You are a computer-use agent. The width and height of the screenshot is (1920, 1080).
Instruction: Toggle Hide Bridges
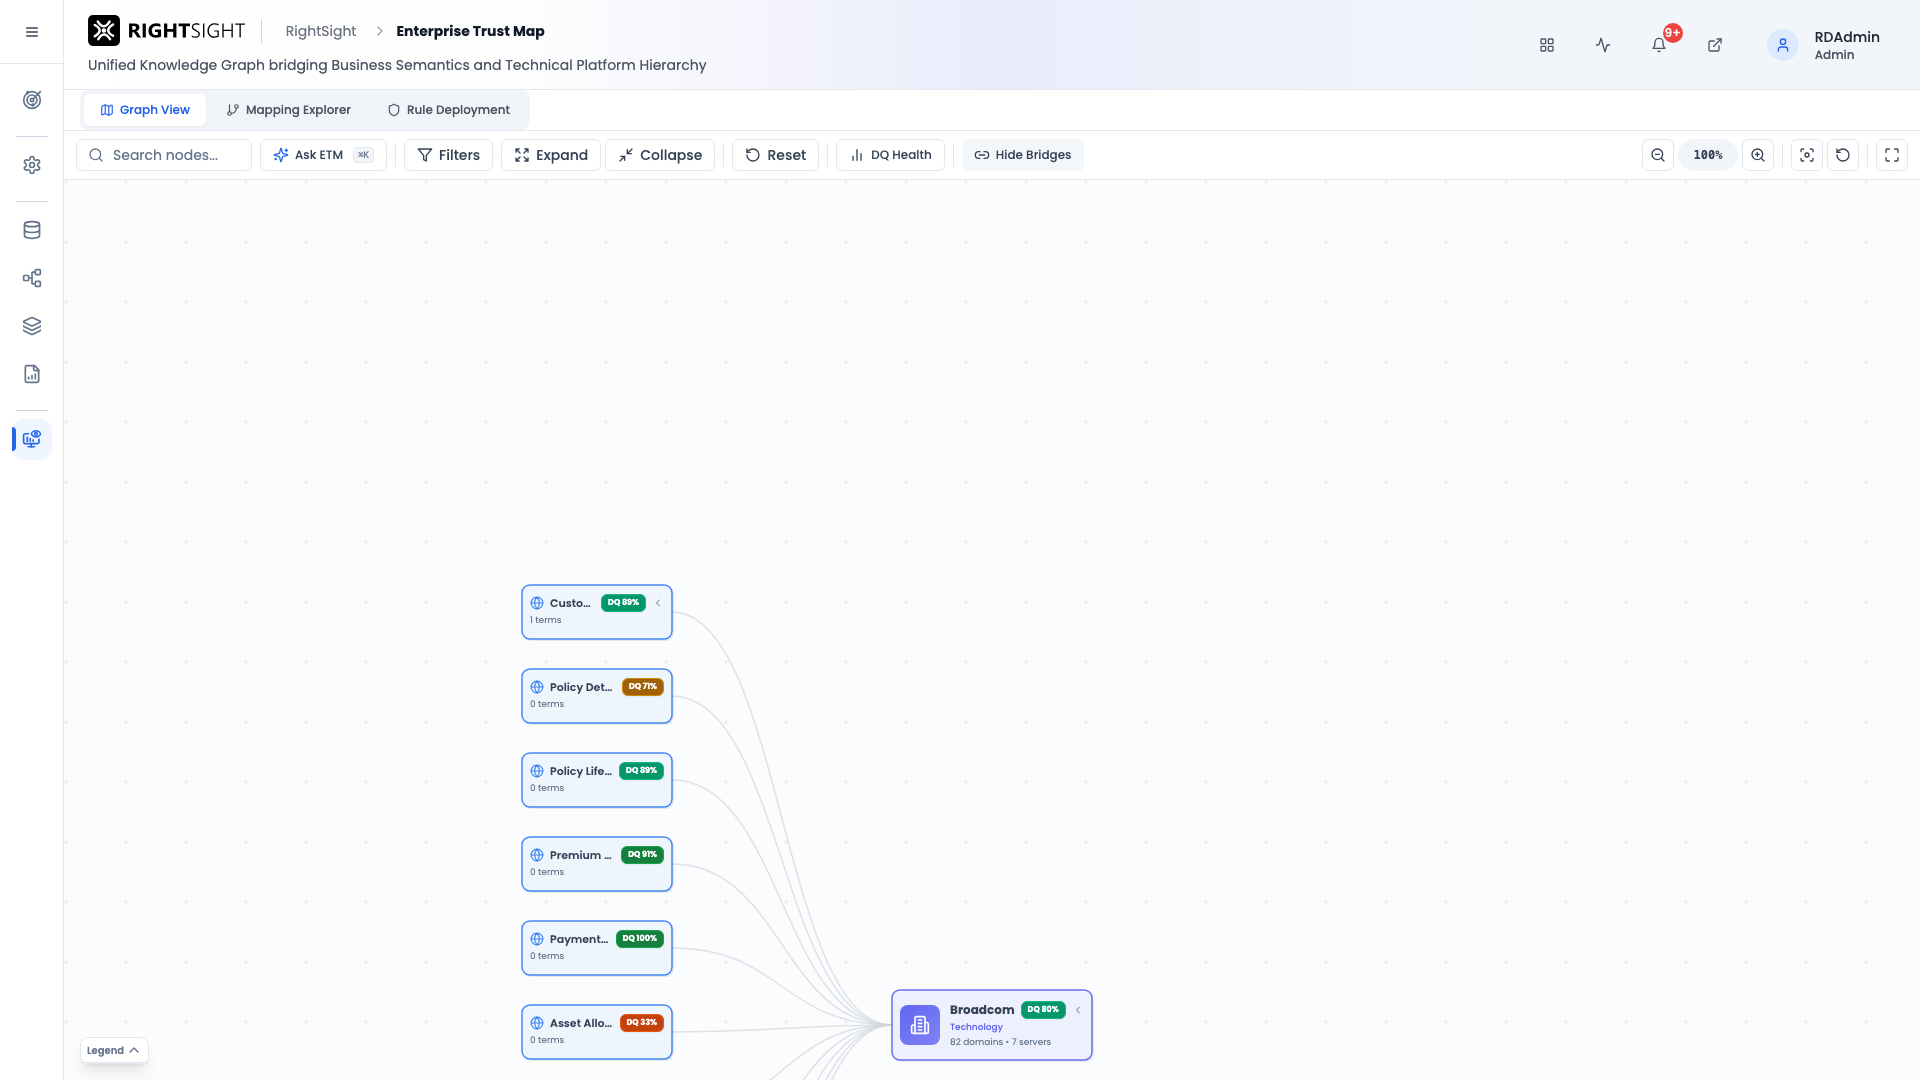1023,155
